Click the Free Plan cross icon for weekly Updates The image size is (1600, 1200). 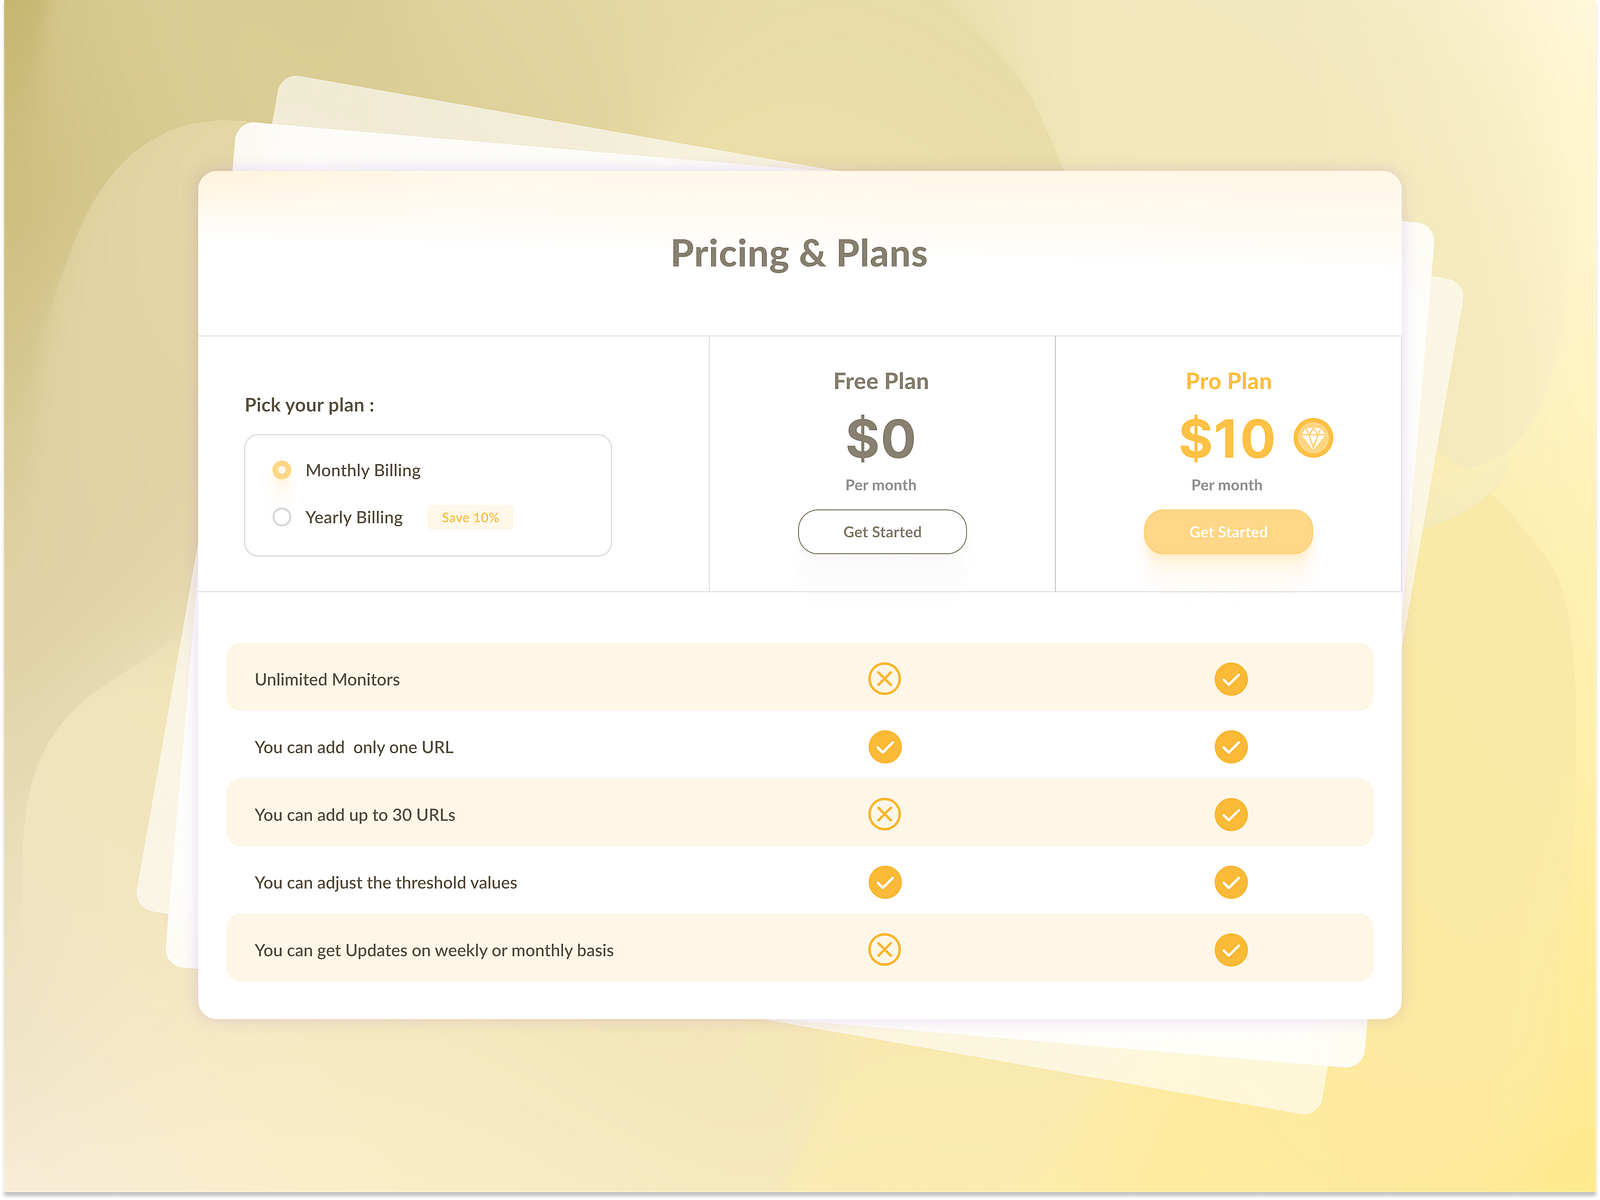pos(884,950)
